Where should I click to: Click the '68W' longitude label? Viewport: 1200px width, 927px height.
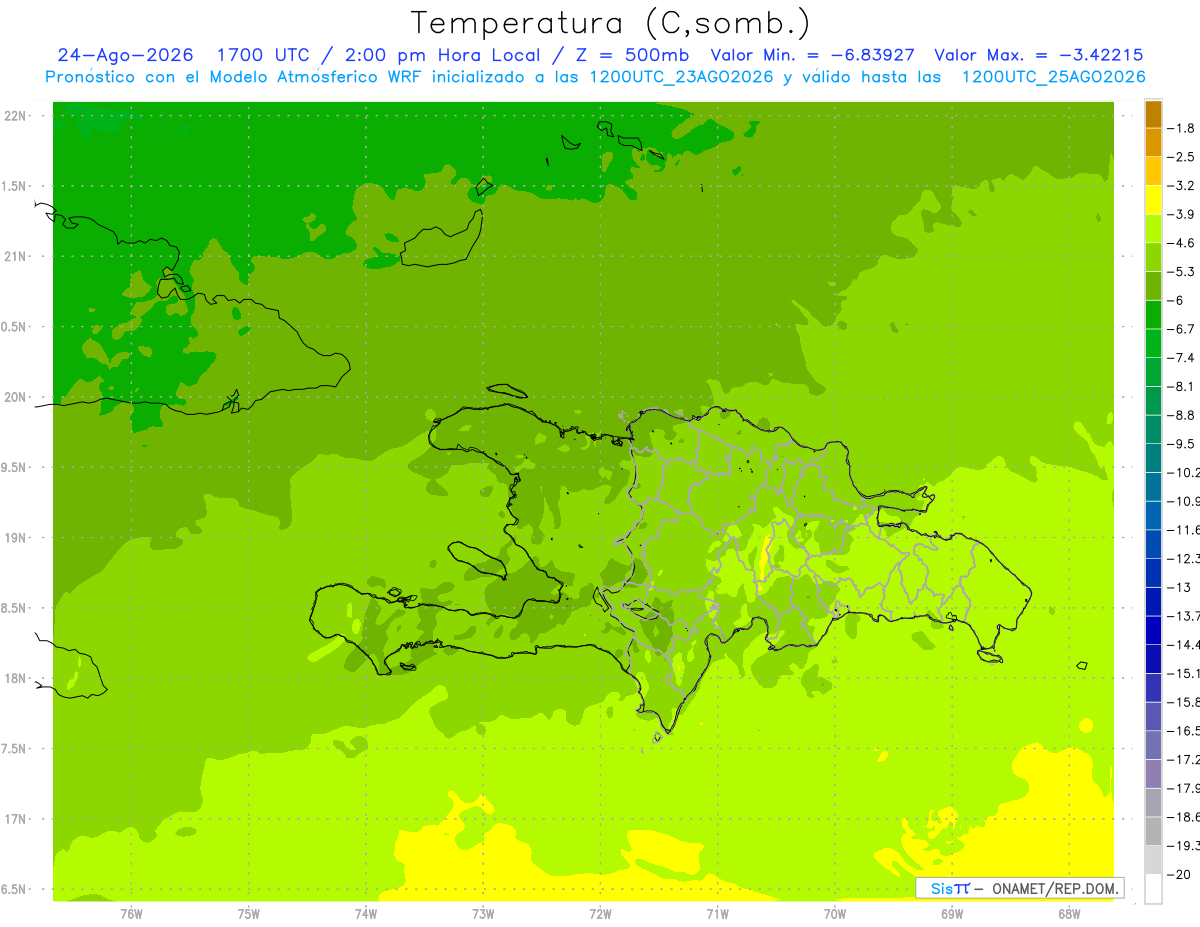click(1069, 914)
